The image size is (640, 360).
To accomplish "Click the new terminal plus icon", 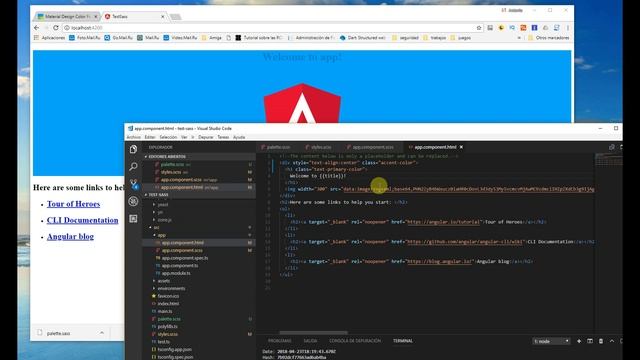I will click(579, 341).
